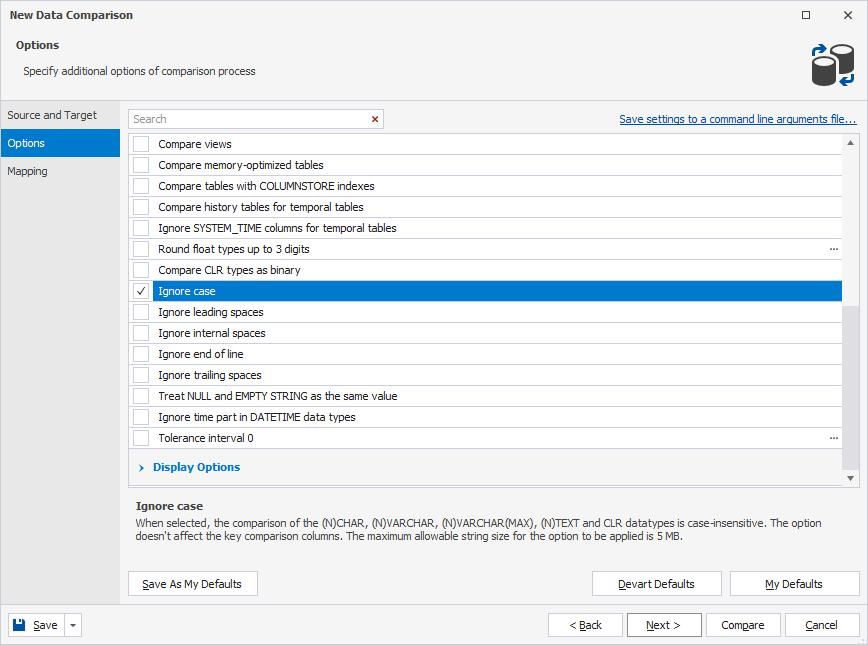Clear the search box with red X

(375, 119)
